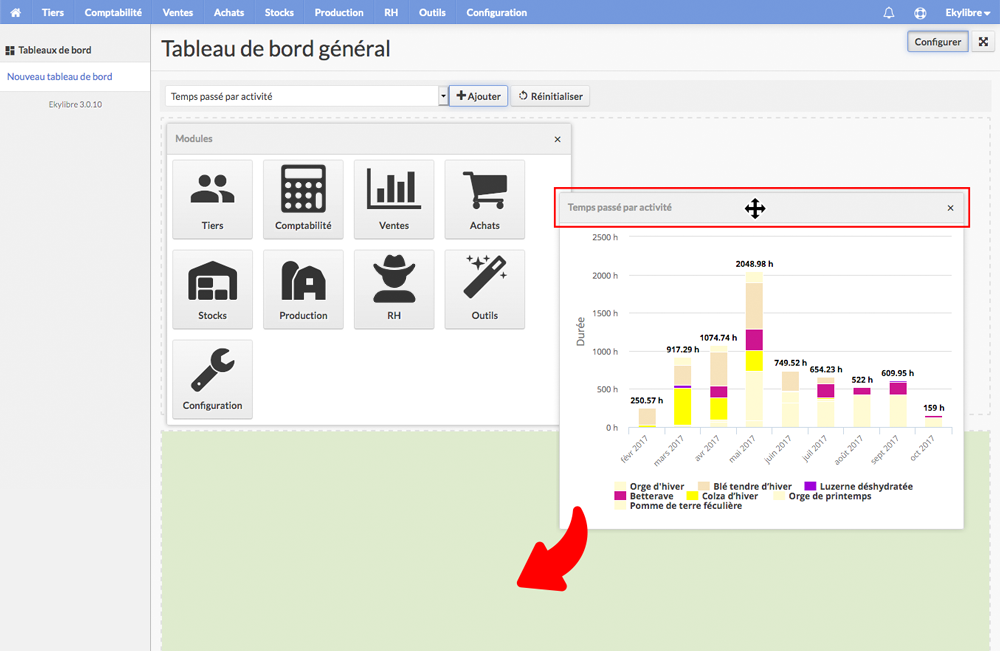Open the Outils magic wand tile
The width and height of the screenshot is (1000, 651).
pos(485,289)
